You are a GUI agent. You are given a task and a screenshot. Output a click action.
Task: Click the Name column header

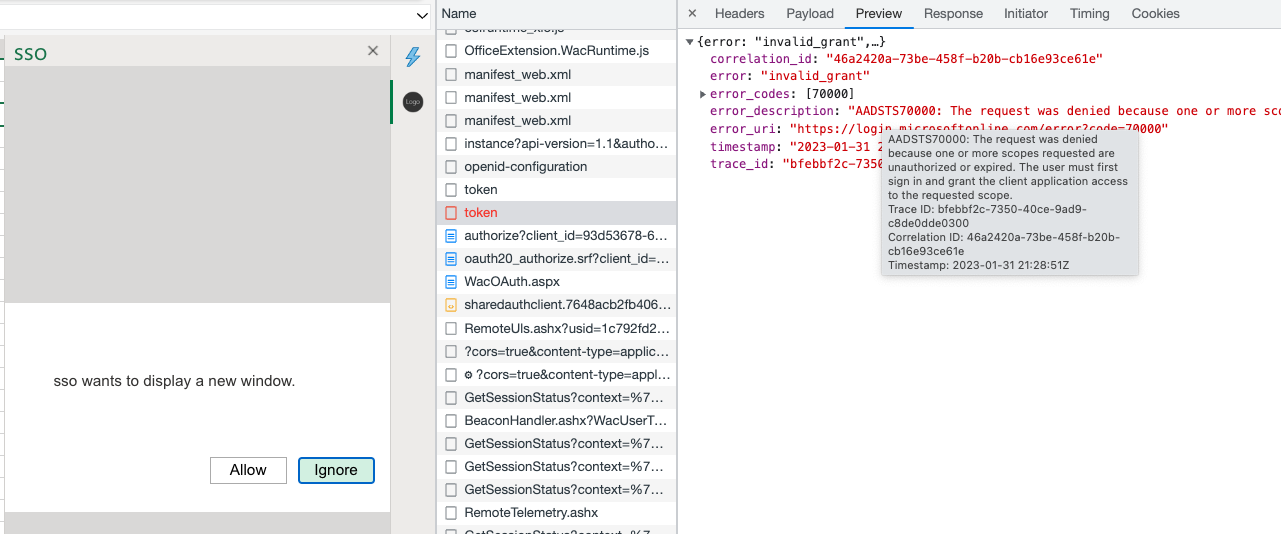(557, 14)
